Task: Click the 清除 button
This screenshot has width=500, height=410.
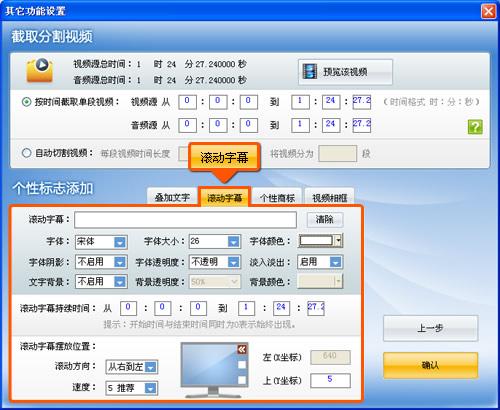Action: click(x=325, y=219)
